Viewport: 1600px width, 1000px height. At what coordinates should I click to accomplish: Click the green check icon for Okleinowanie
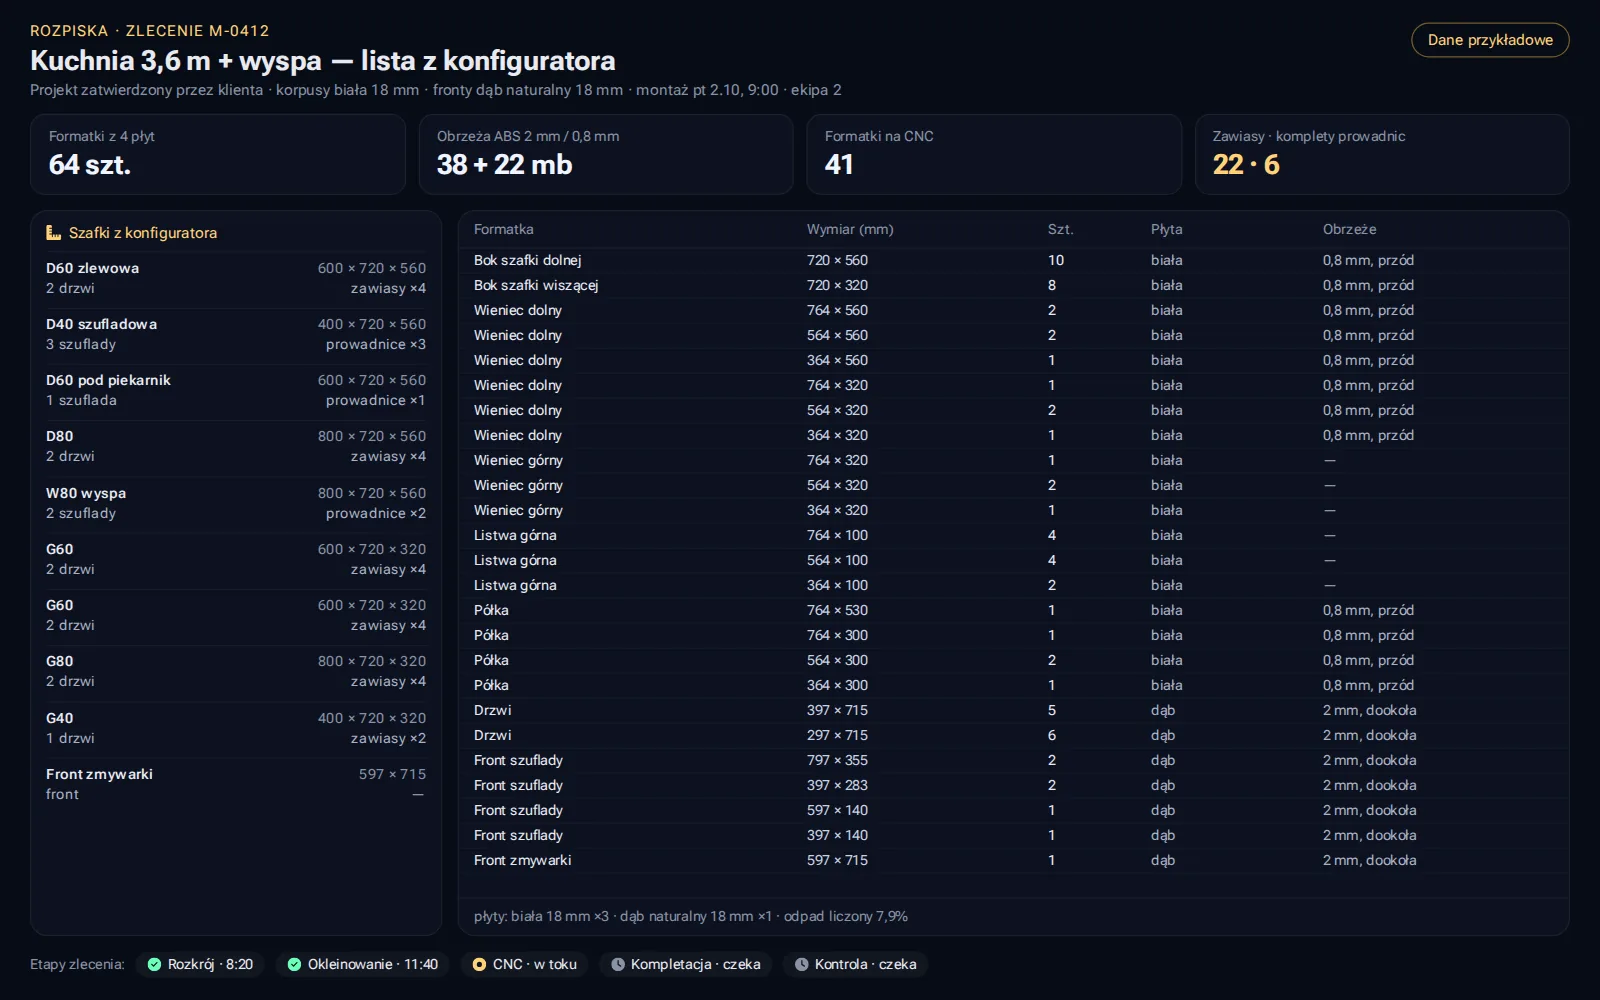(294, 964)
